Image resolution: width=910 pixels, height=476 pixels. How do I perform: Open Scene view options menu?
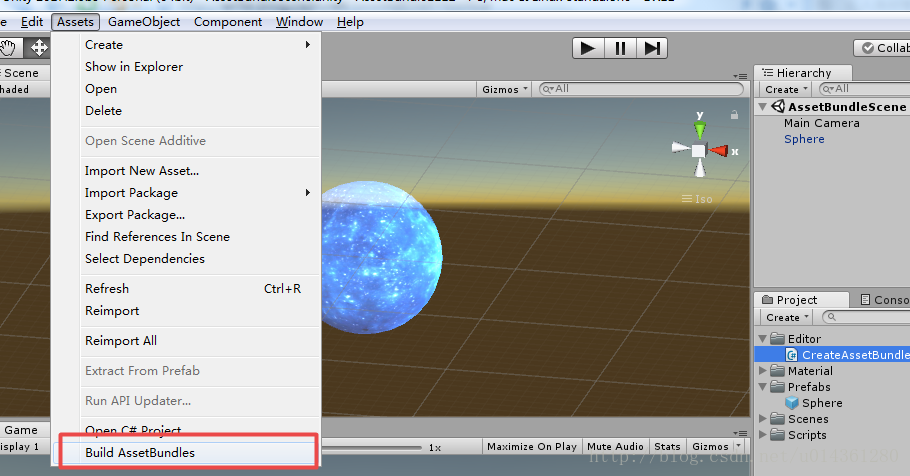coord(740,76)
